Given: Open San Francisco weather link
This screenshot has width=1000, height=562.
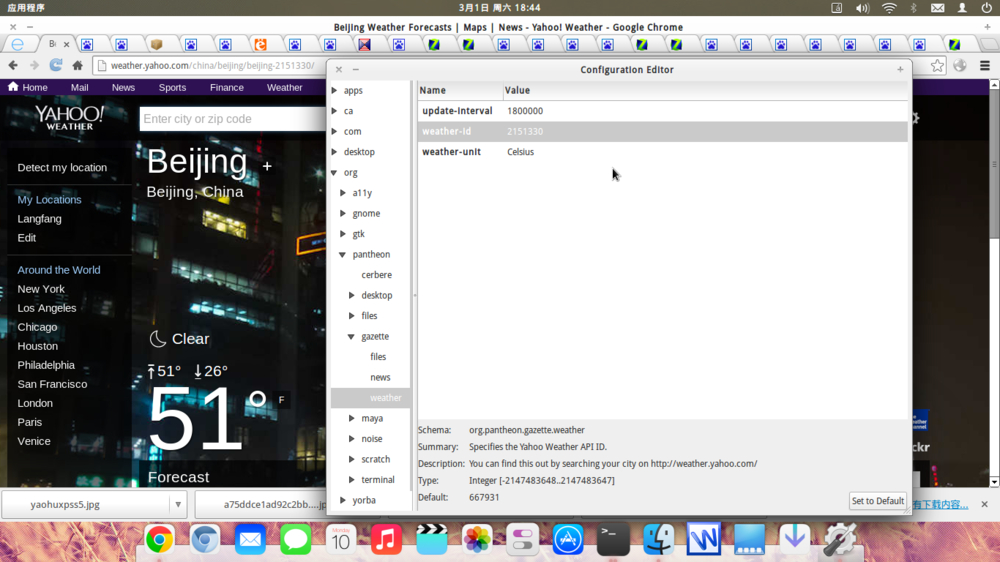Looking at the screenshot, I should [x=52, y=384].
